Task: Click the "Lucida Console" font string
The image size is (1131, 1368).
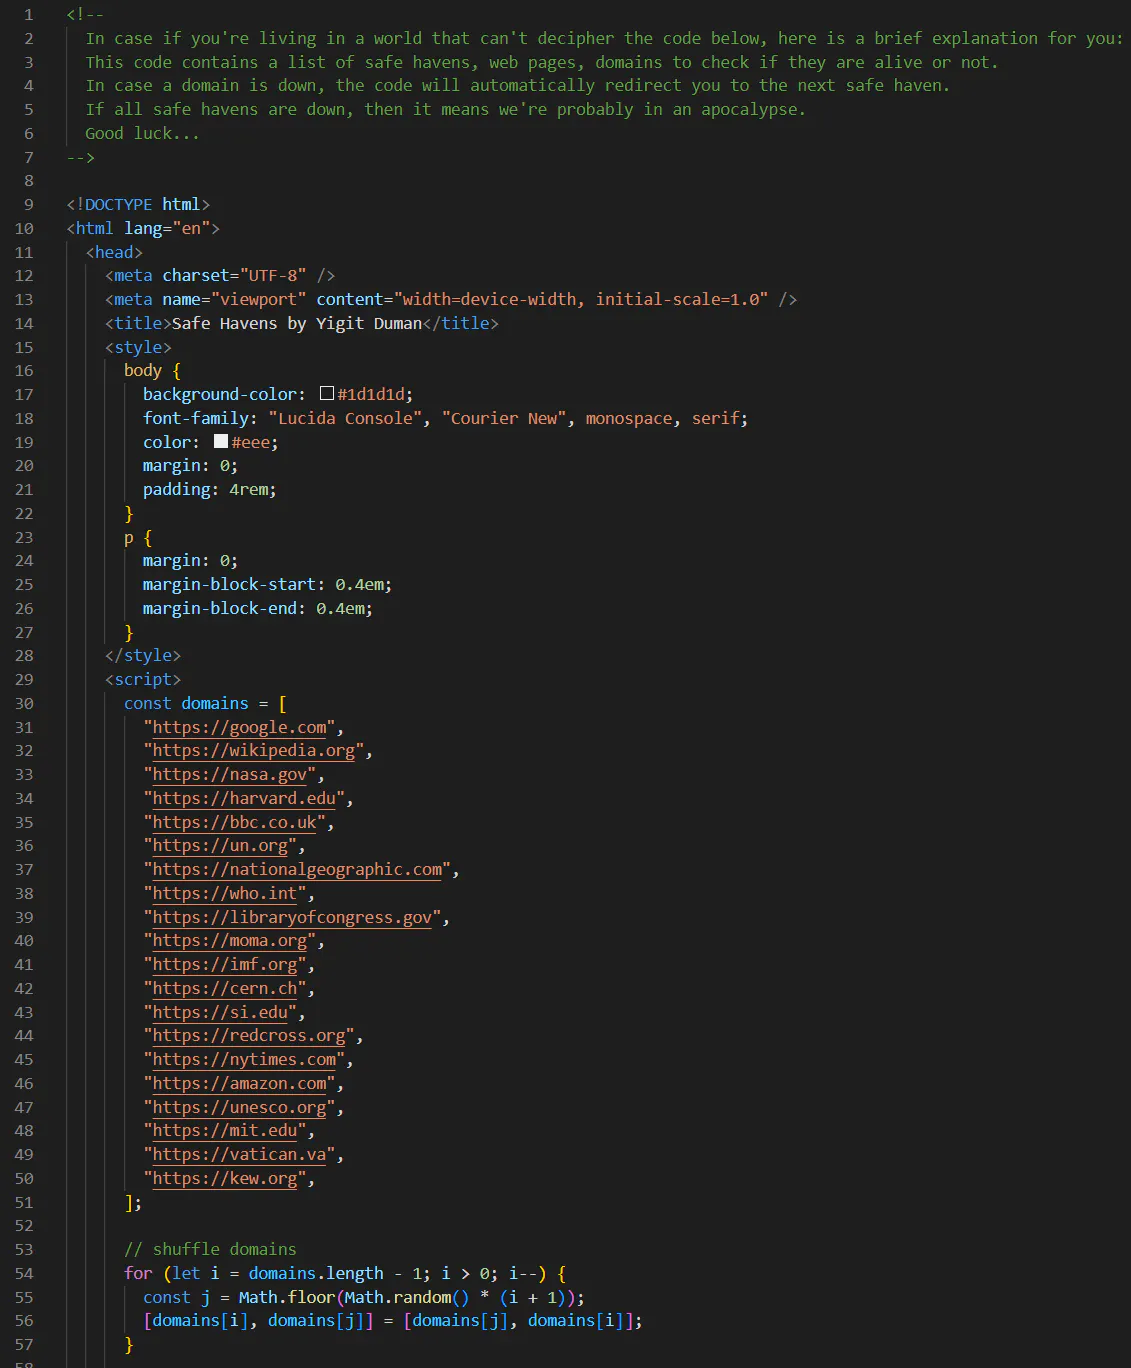Action: [x=345, y=418]
